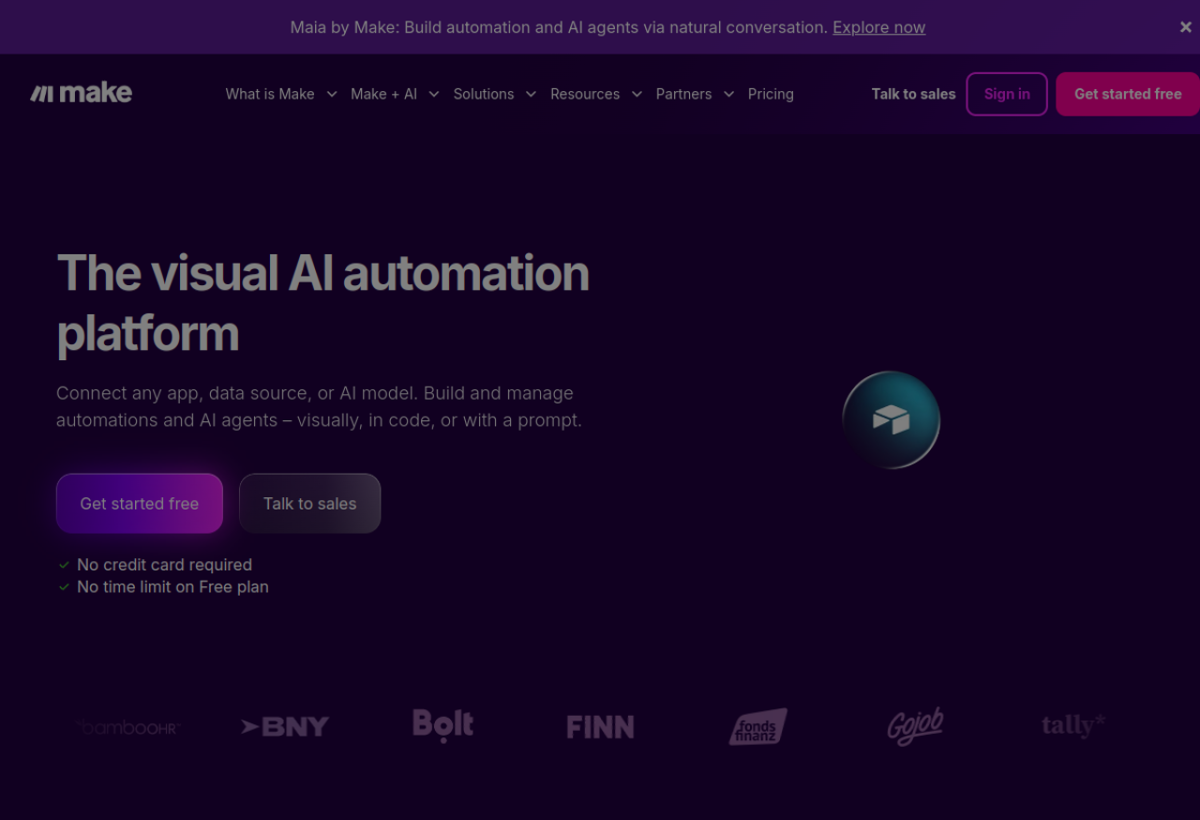
Task: Click the No credit card required text
Action: coord(164,565)
